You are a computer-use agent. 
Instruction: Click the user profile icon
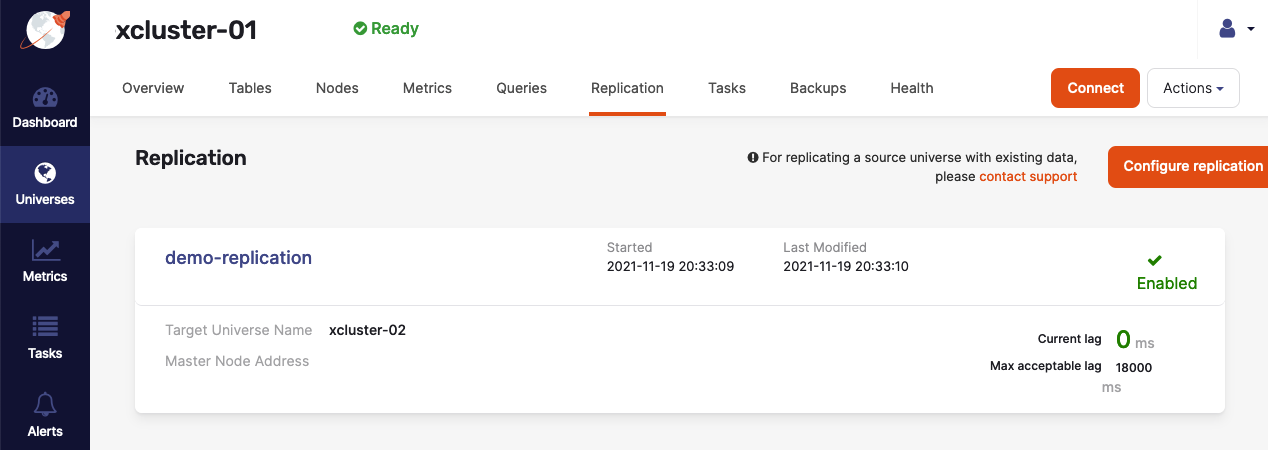point(1228,29)
